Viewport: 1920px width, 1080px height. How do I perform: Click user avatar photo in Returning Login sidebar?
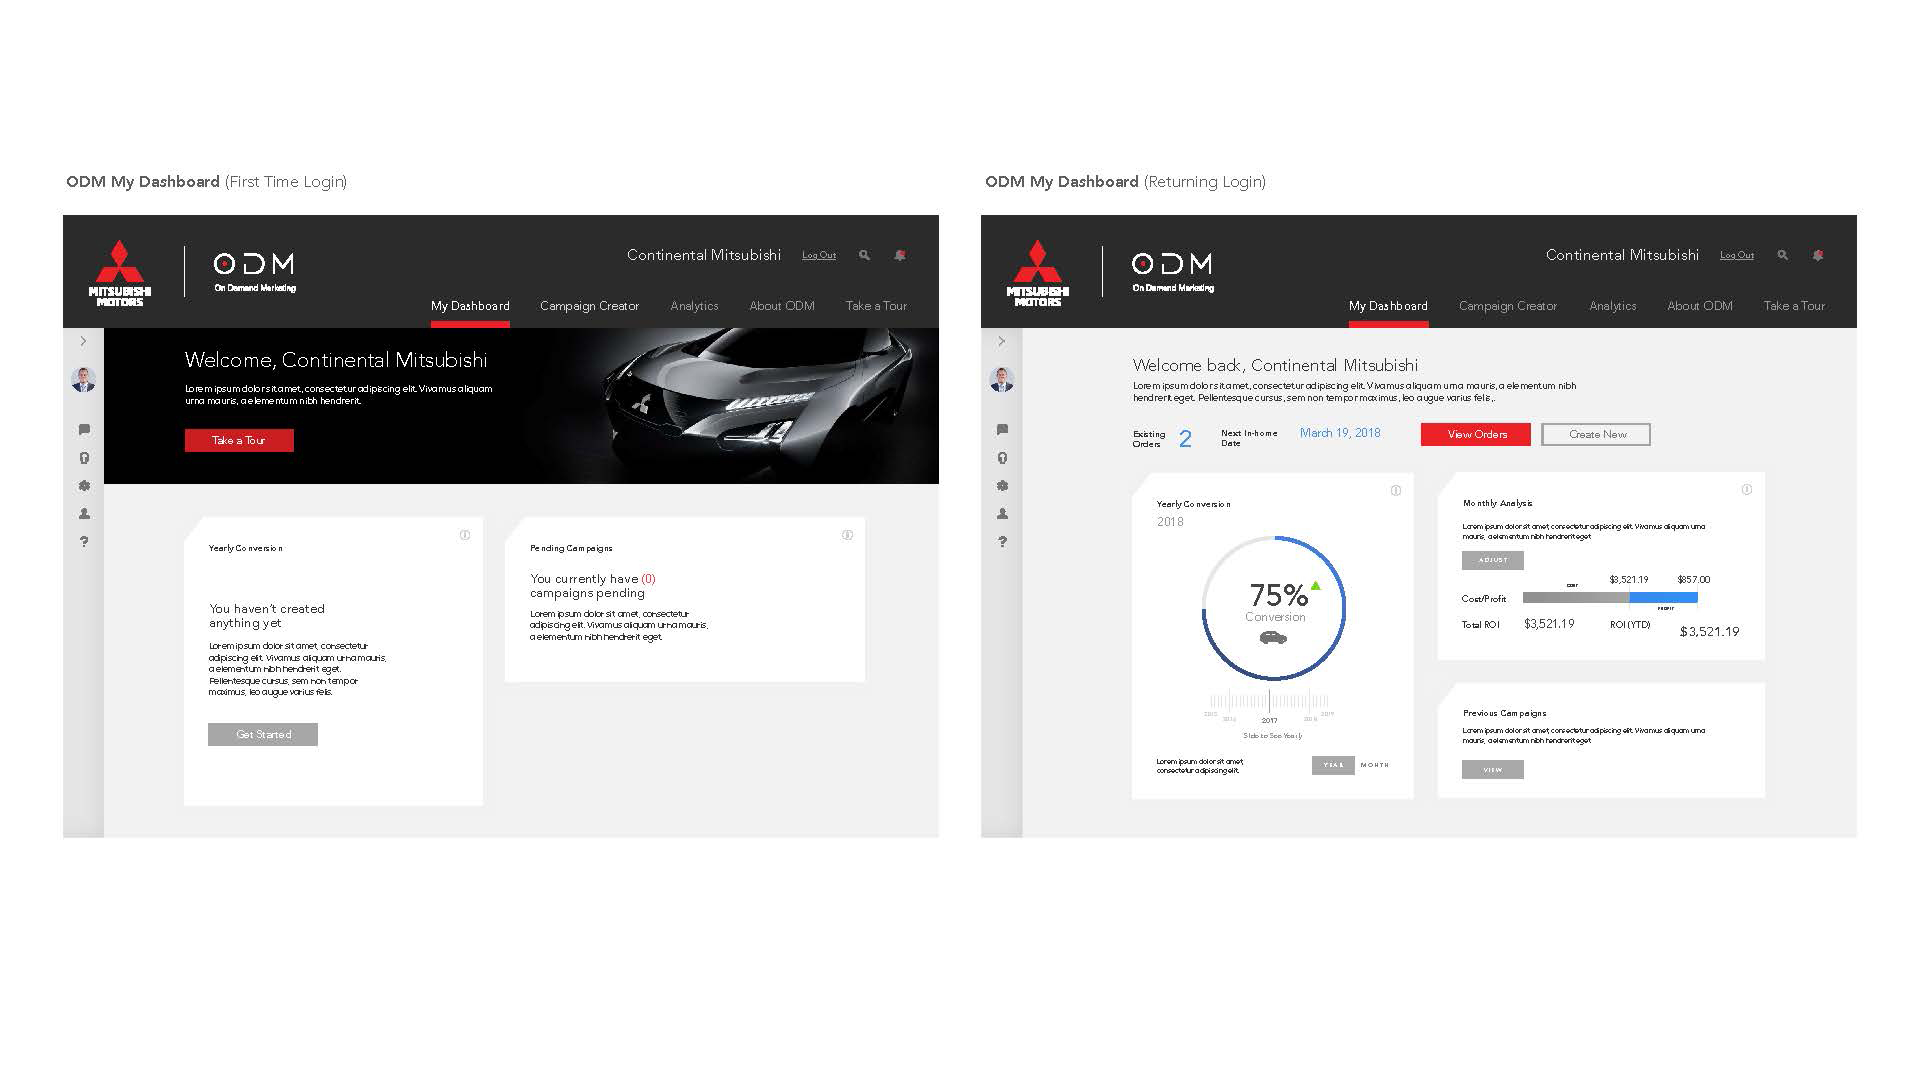click(x=1002, y=379)
